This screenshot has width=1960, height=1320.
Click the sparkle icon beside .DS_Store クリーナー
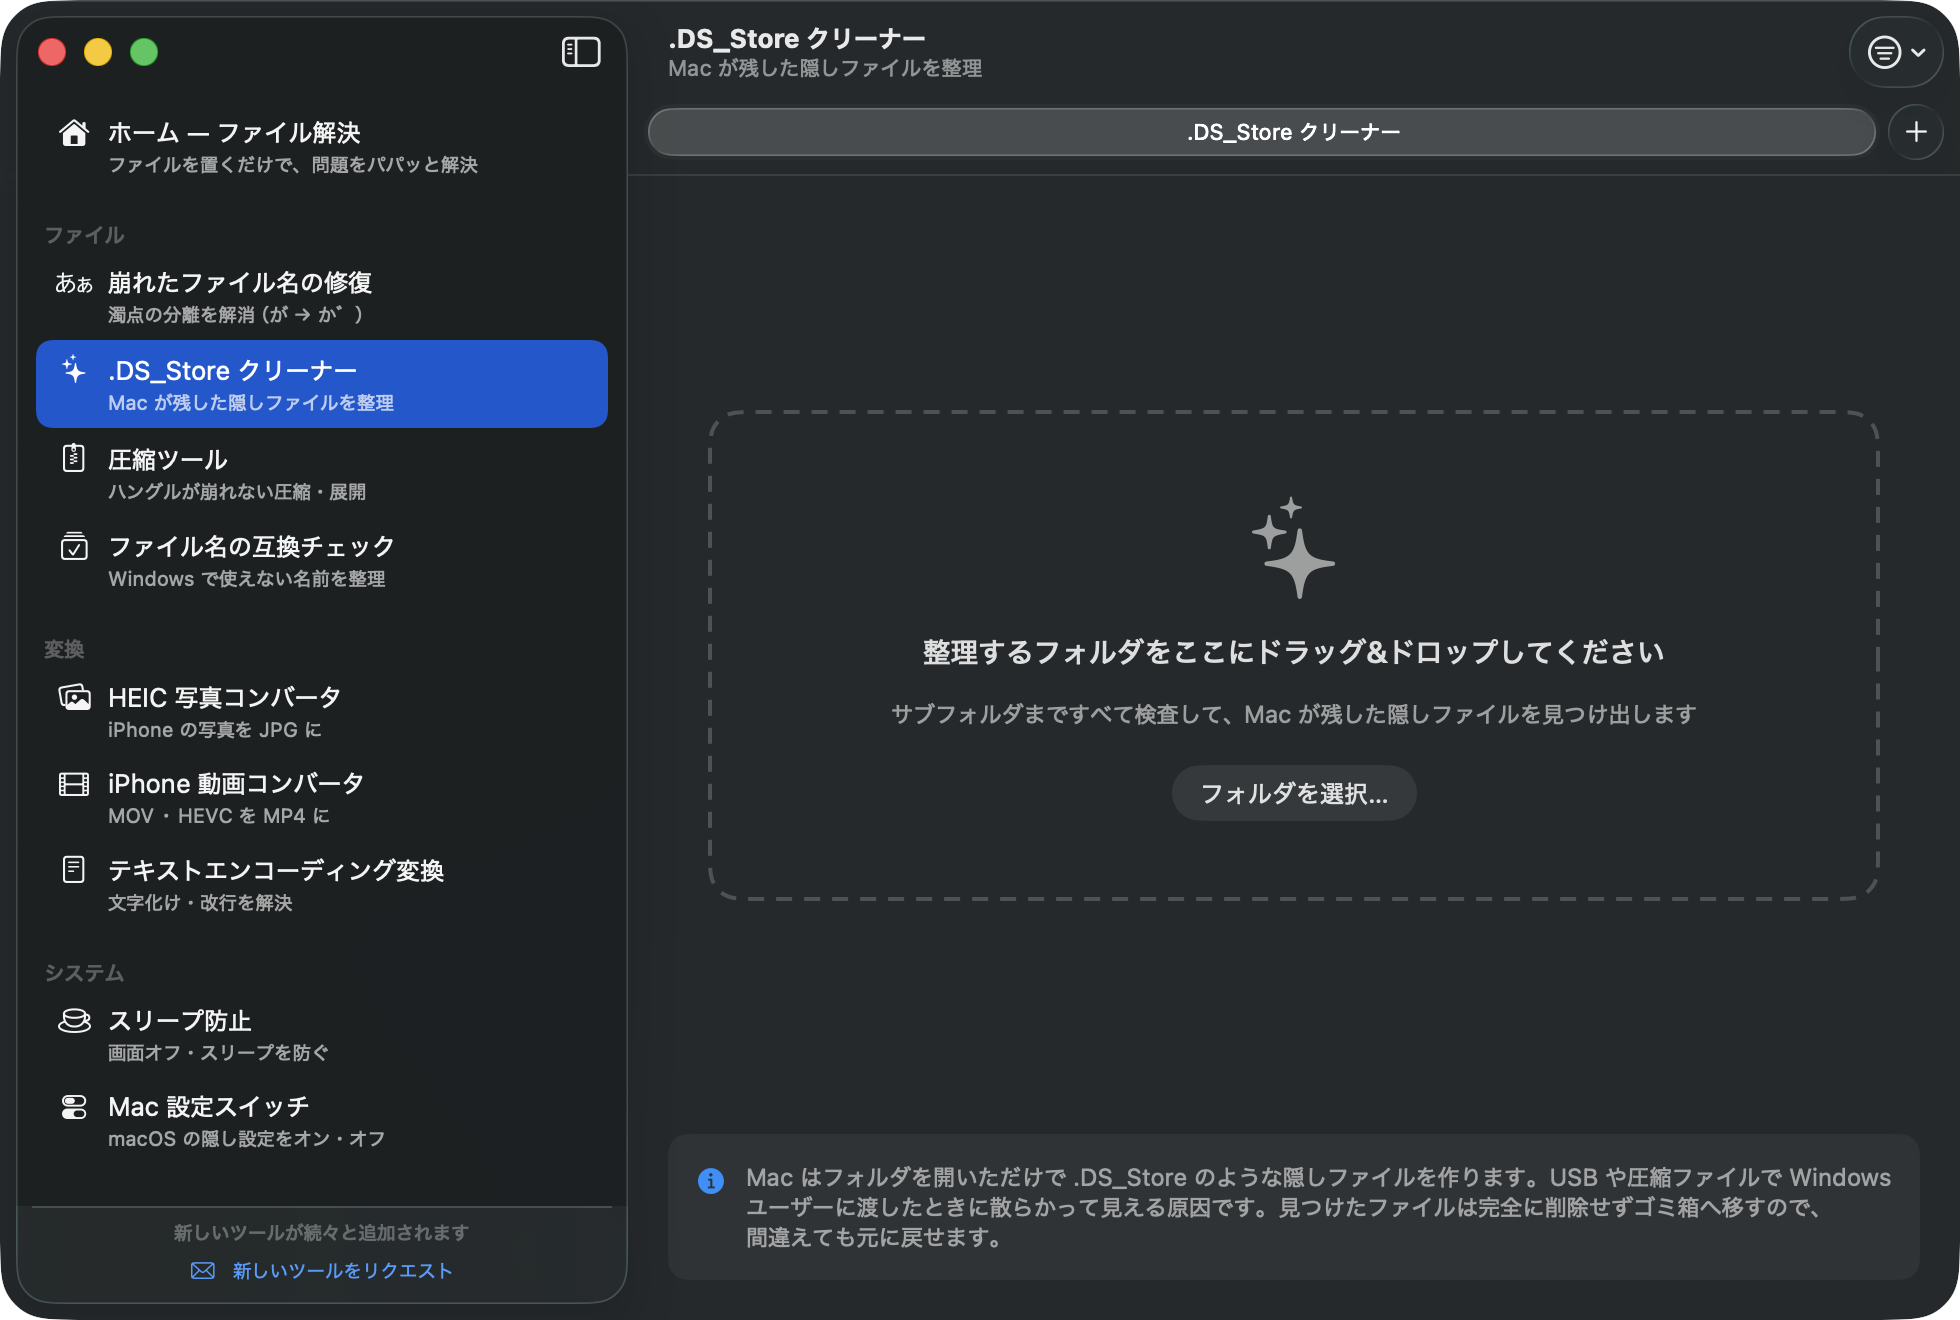click(x=74, y=370)
